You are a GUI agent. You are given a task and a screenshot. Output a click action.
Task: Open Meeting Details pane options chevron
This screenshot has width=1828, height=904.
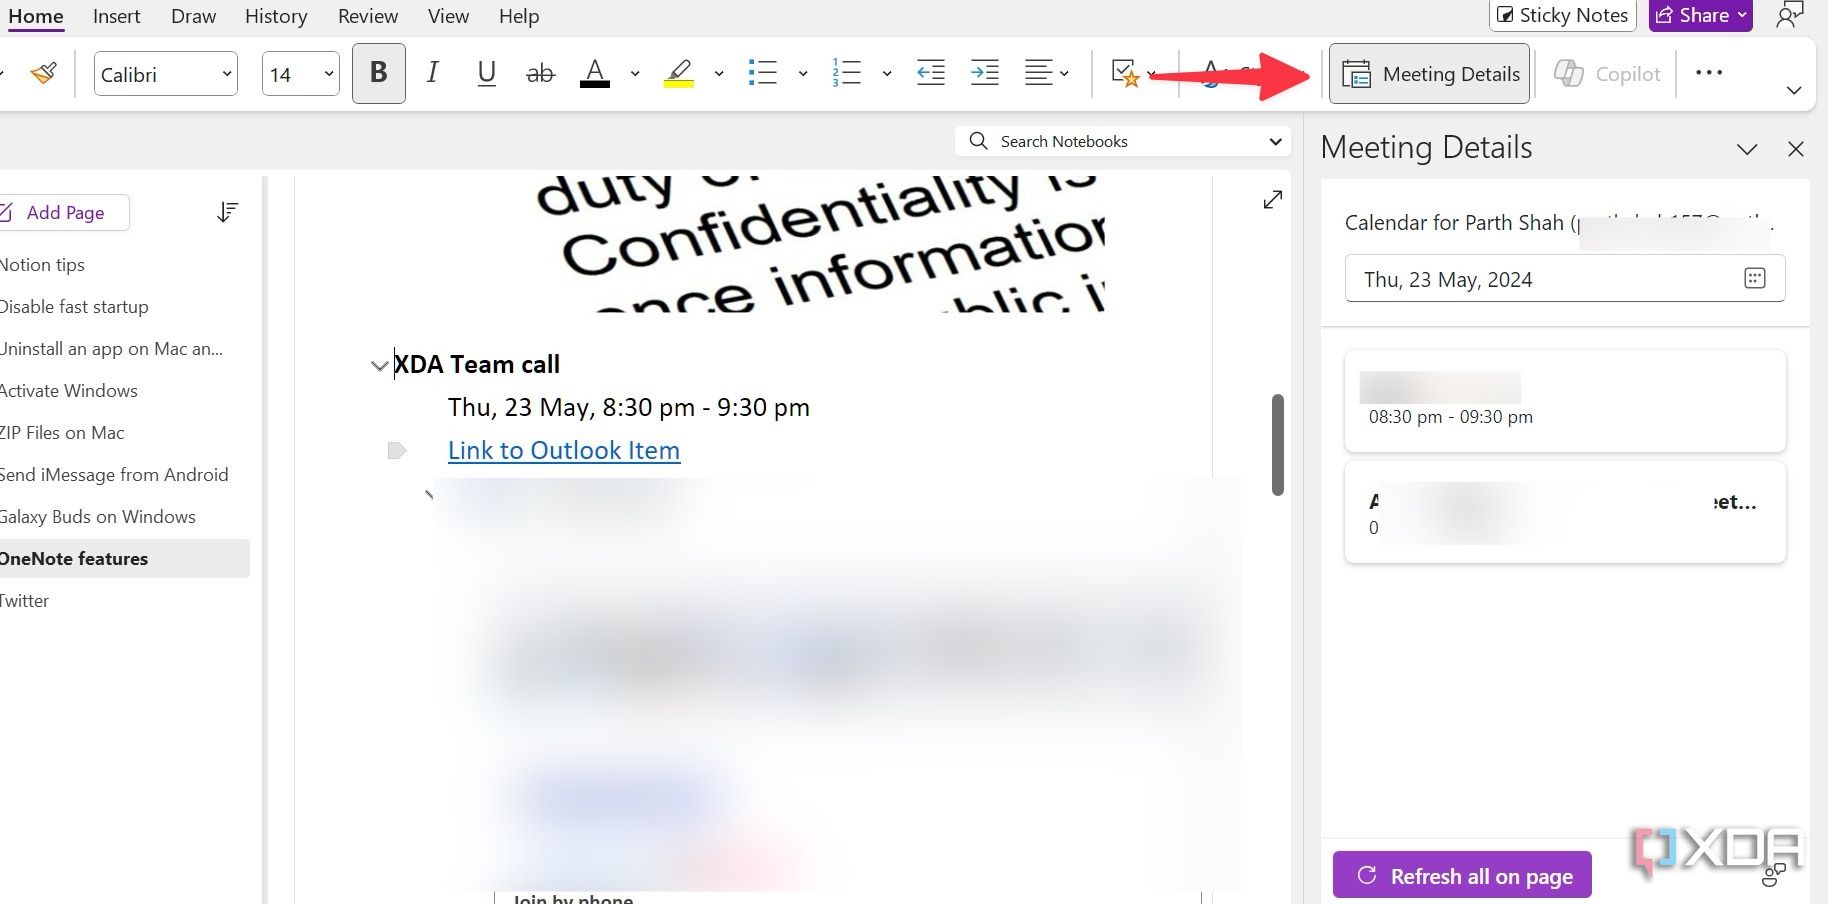[x=1747, y=149]
